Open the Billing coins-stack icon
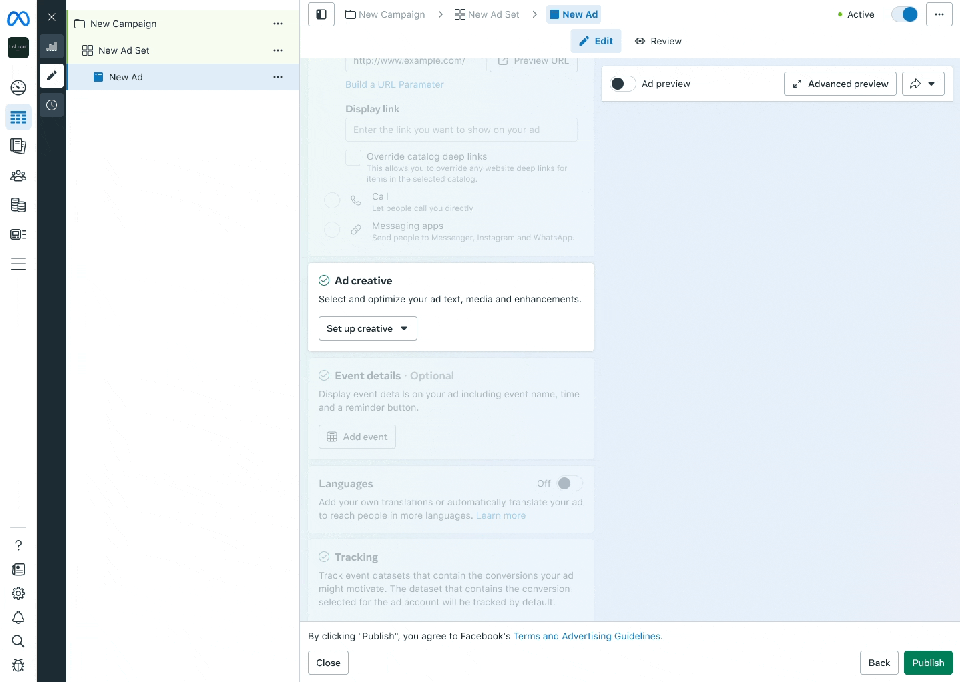 pyautogui.click(x=18, y=205)
